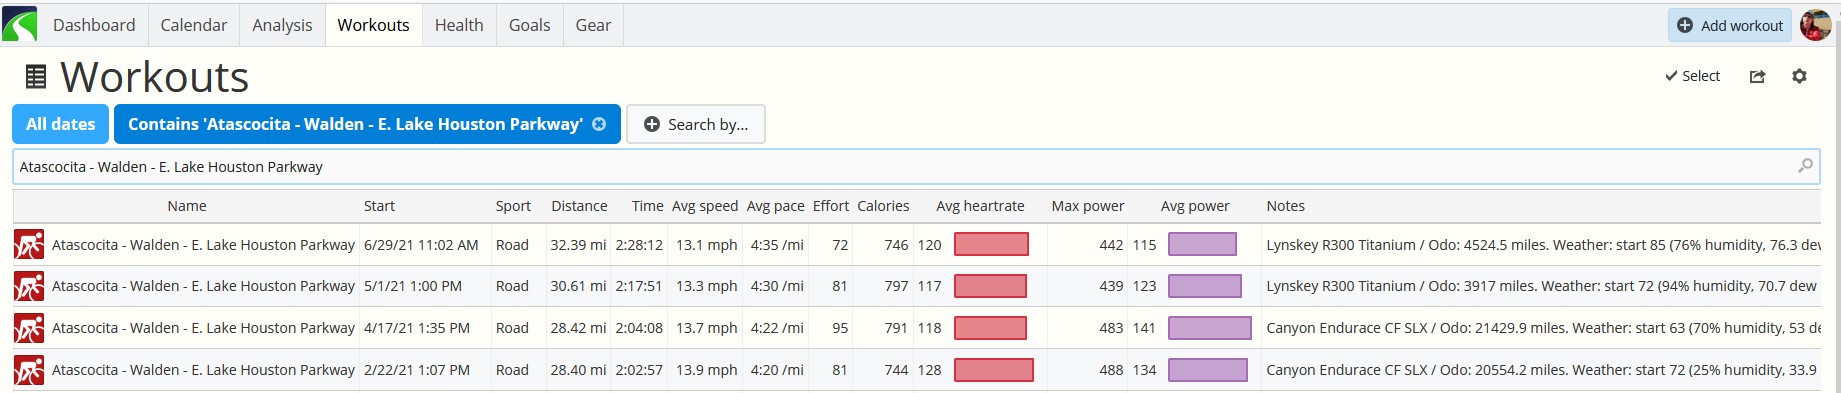Click cycling icon of 4/17/21 workout
The height and width of the screenshot is (393, 1841).
pos(29,328)
